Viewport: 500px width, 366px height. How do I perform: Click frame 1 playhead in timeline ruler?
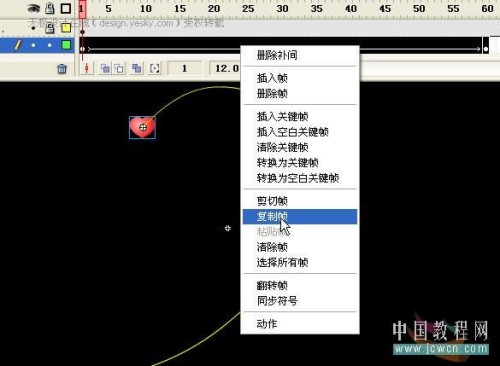click(82, 9)
